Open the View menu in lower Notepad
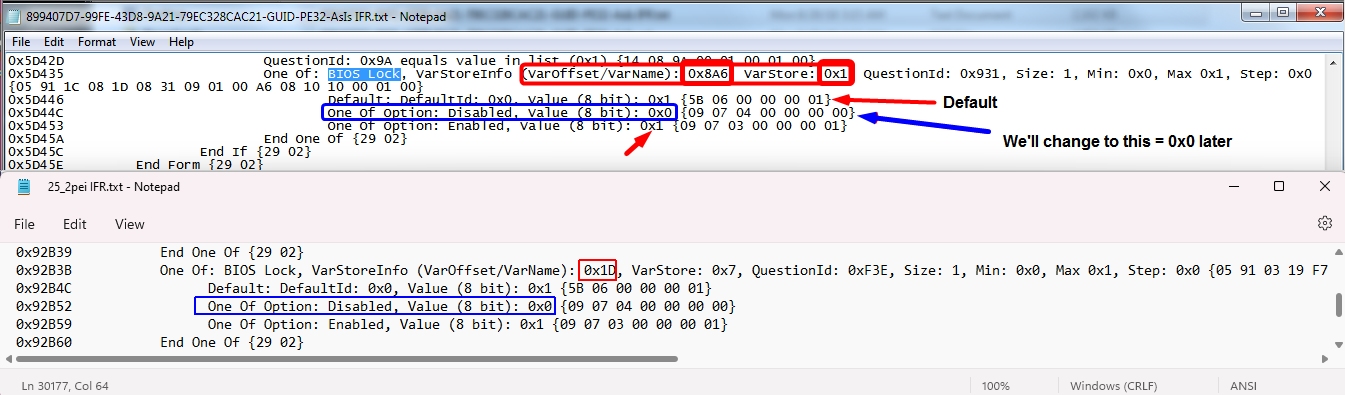 [x=130, y=224]
